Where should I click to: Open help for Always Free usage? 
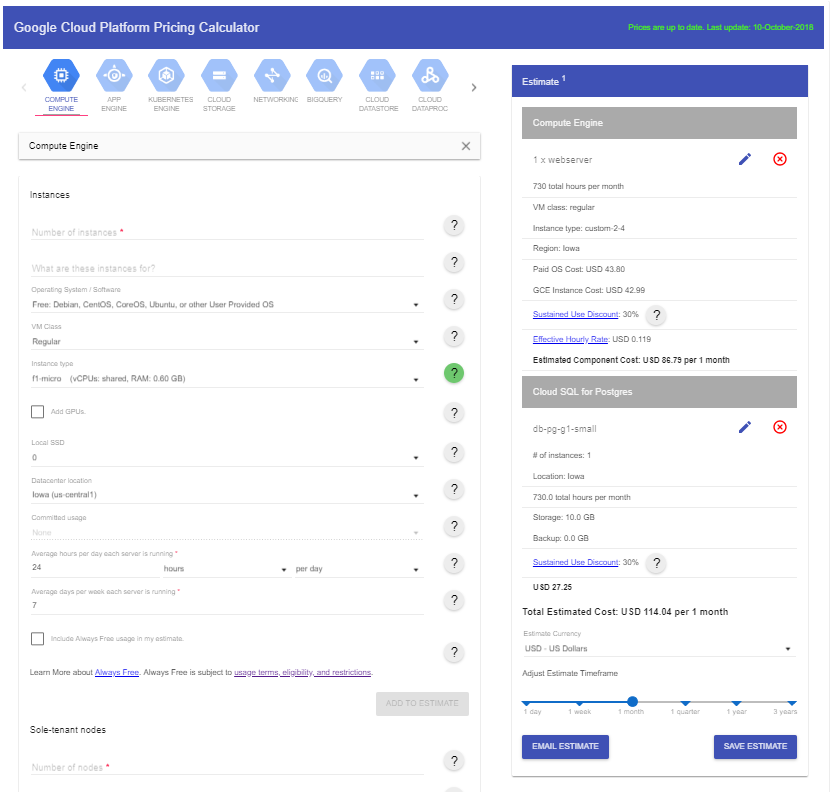pyautogui.click(x=454, y=653)
